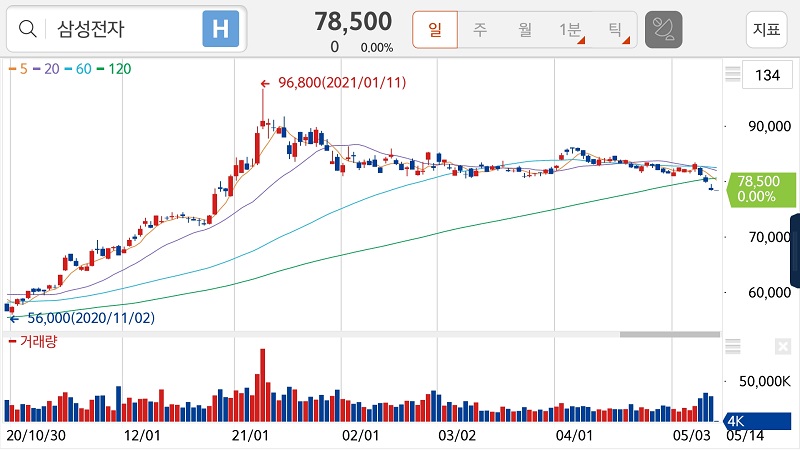
Task: Click the 5-day moving average legend
Action: pyautogui.click(x=18, y=69)
